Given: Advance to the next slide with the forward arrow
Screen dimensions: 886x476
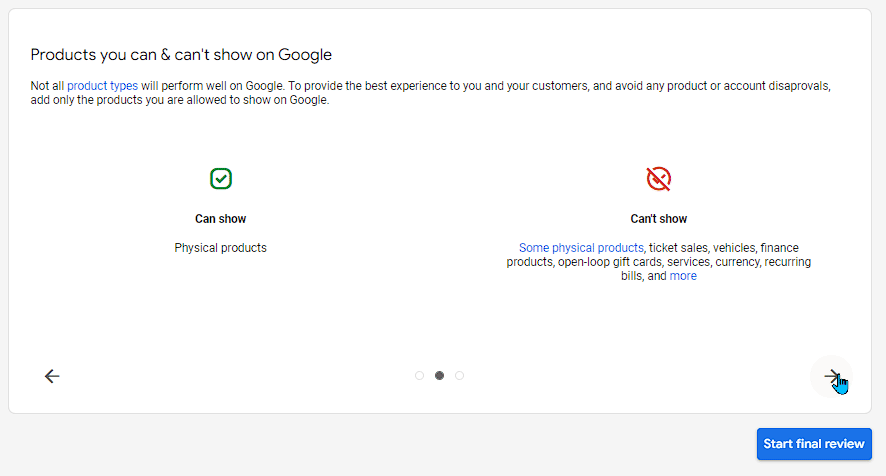Looking at the screenshot, I should tap(831, 377).
